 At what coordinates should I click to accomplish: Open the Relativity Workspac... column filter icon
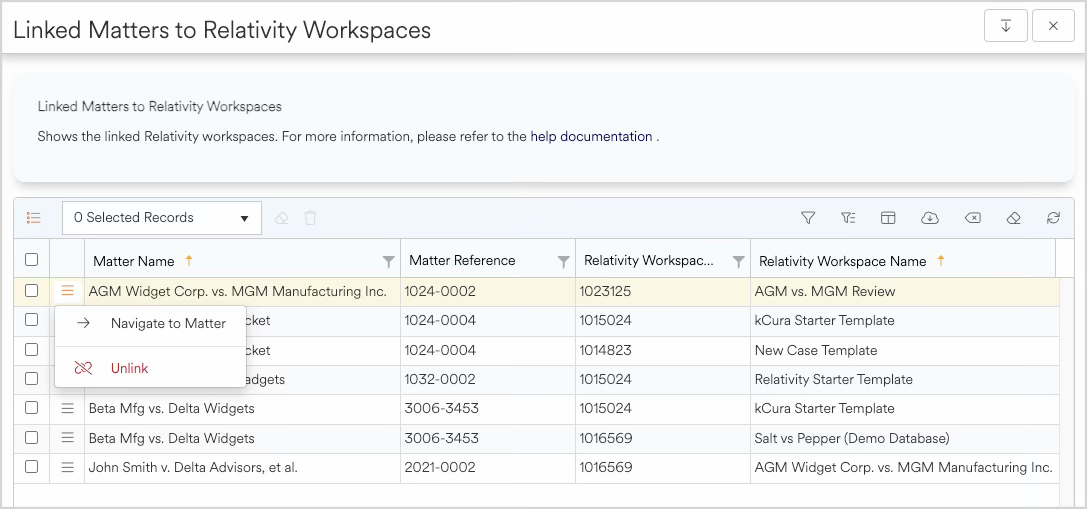(x=739, y=261)
